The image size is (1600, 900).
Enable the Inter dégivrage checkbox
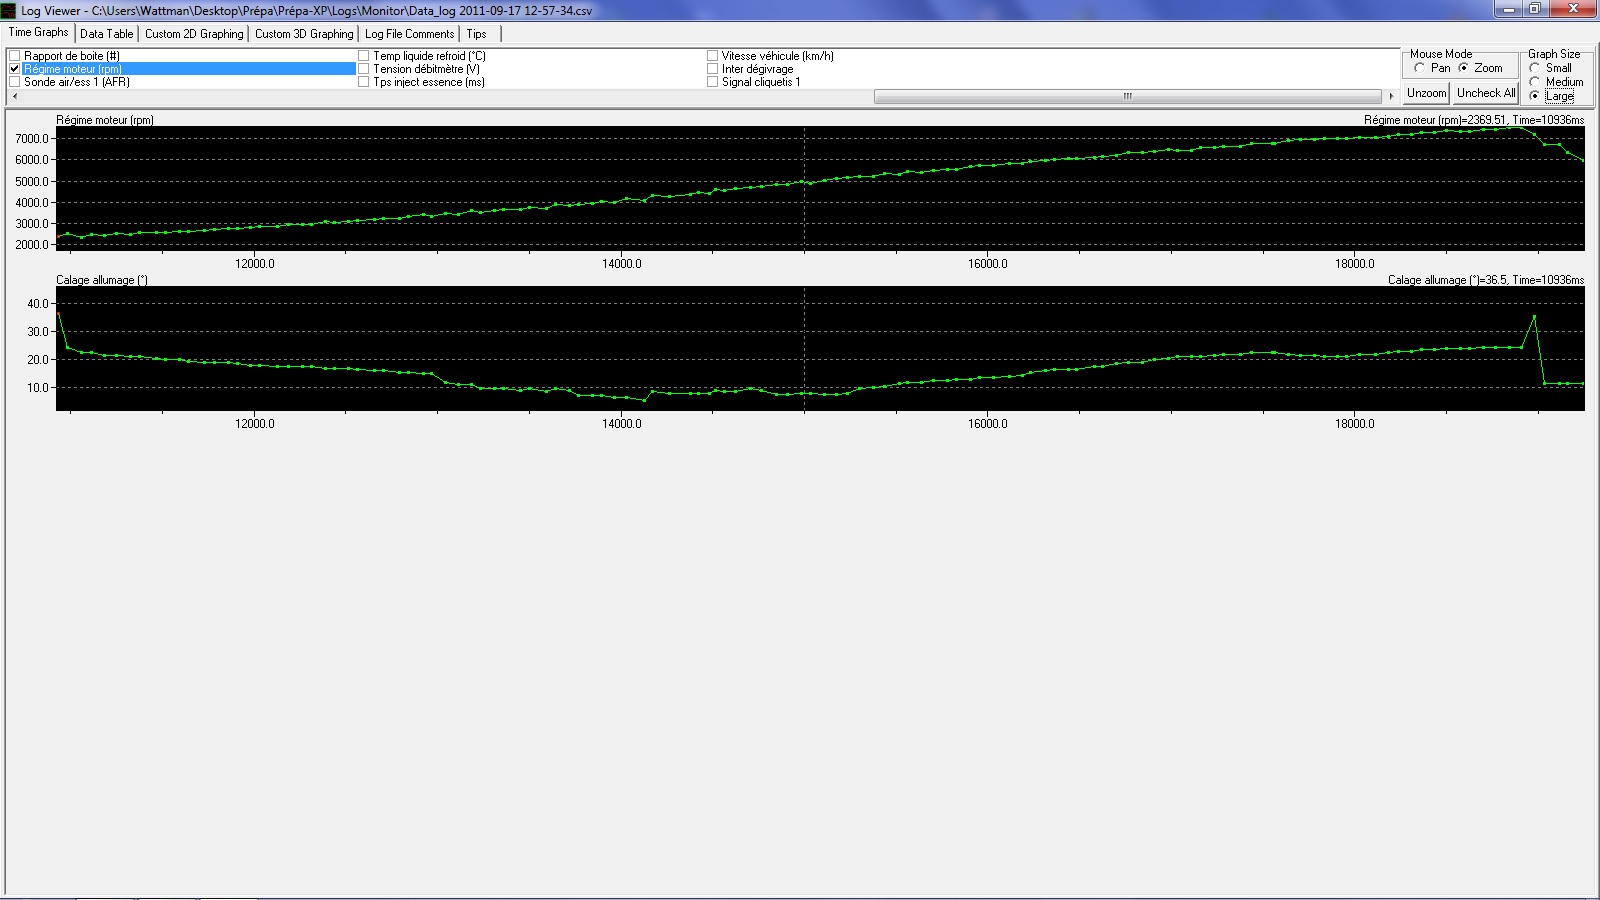713,69
